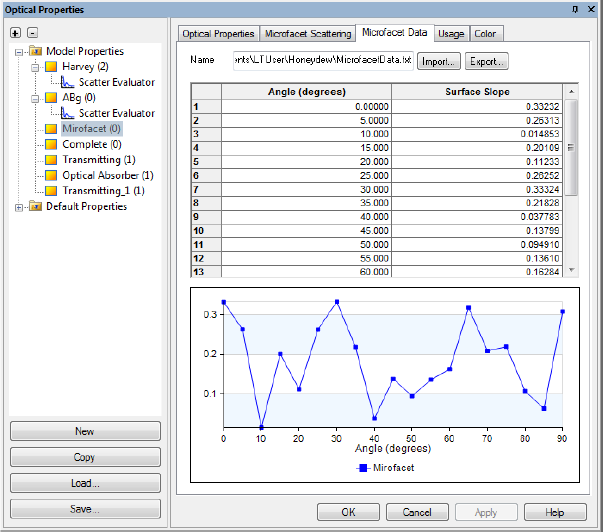Screen dimensions: 605x532
Task: Click the scatter chart icon under ABg
Action: point(67,113)
